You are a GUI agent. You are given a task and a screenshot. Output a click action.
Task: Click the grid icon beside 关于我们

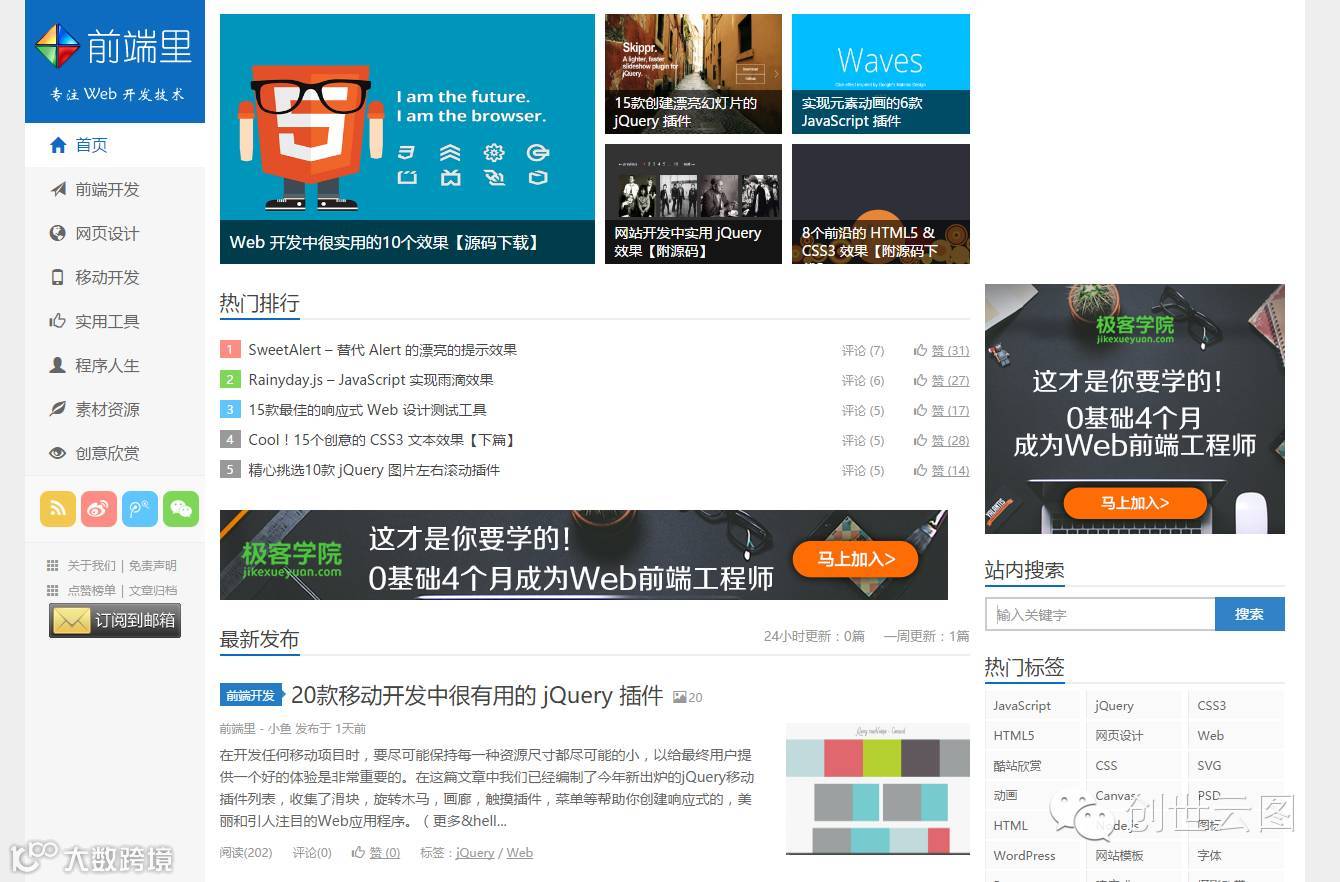pyautogui.click(x=53, y=565)
